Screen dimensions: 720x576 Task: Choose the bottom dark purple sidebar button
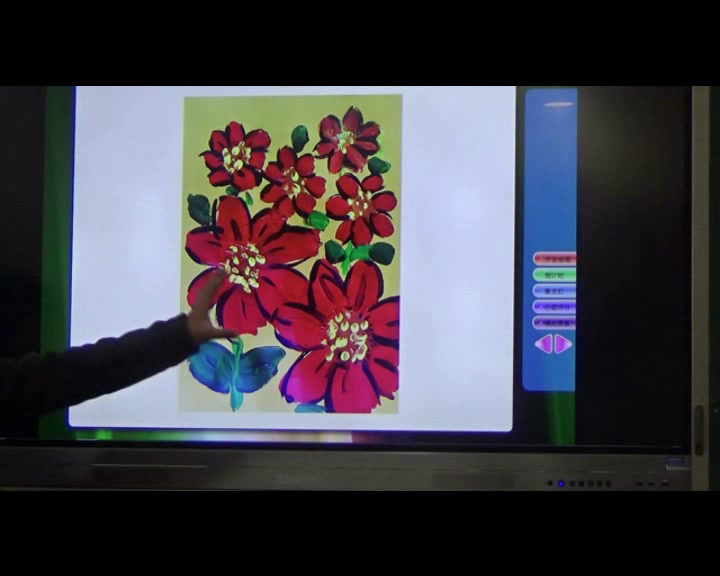pos(555,323)
